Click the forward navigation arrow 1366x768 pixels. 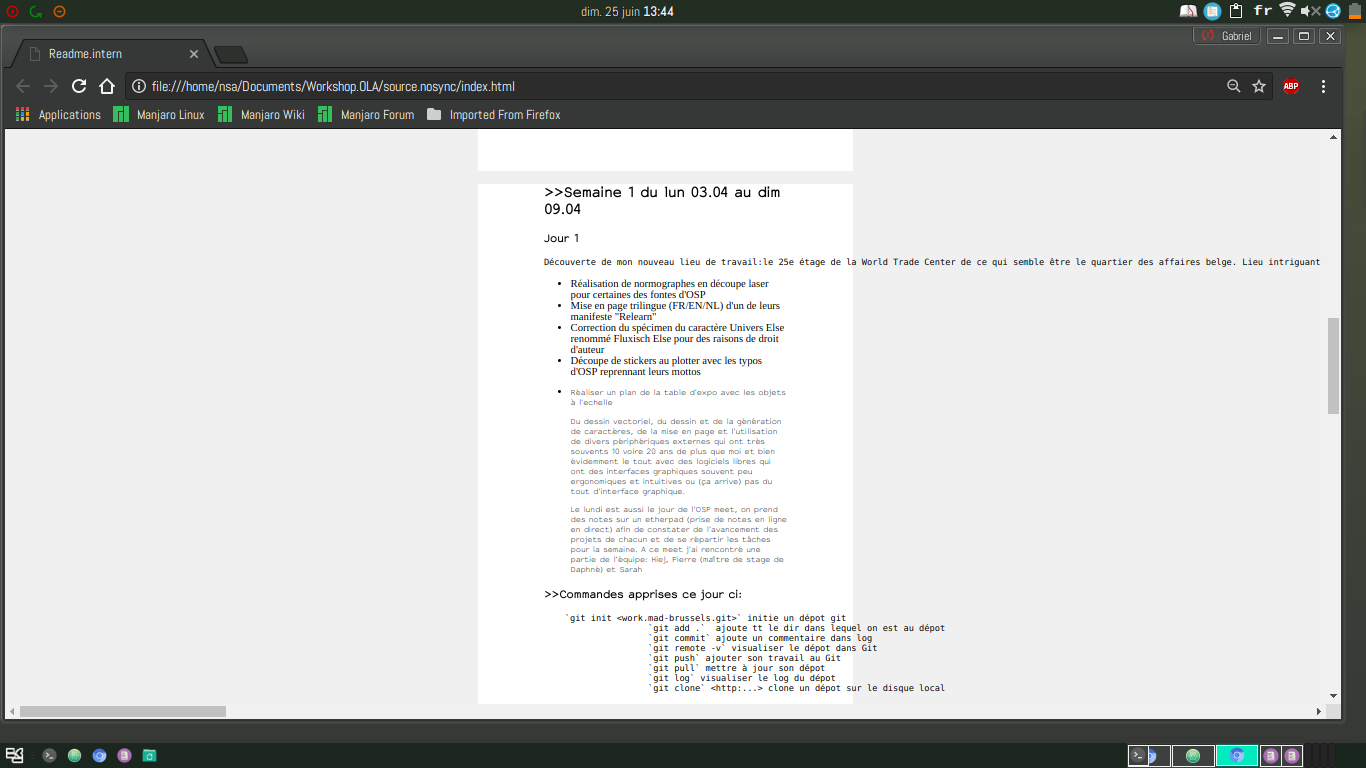[51, 86]
